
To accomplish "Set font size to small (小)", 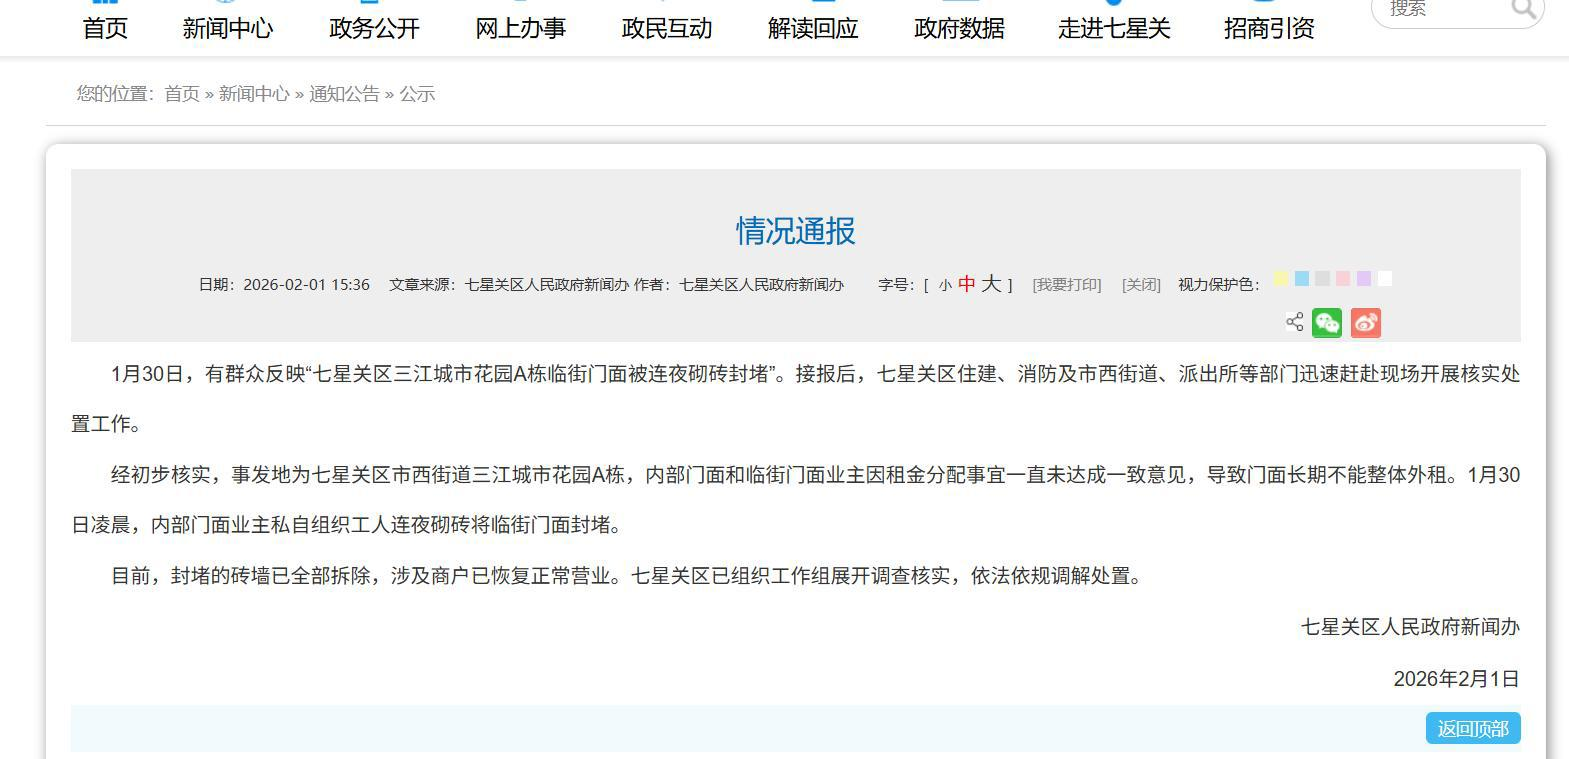I will [945, 285].
